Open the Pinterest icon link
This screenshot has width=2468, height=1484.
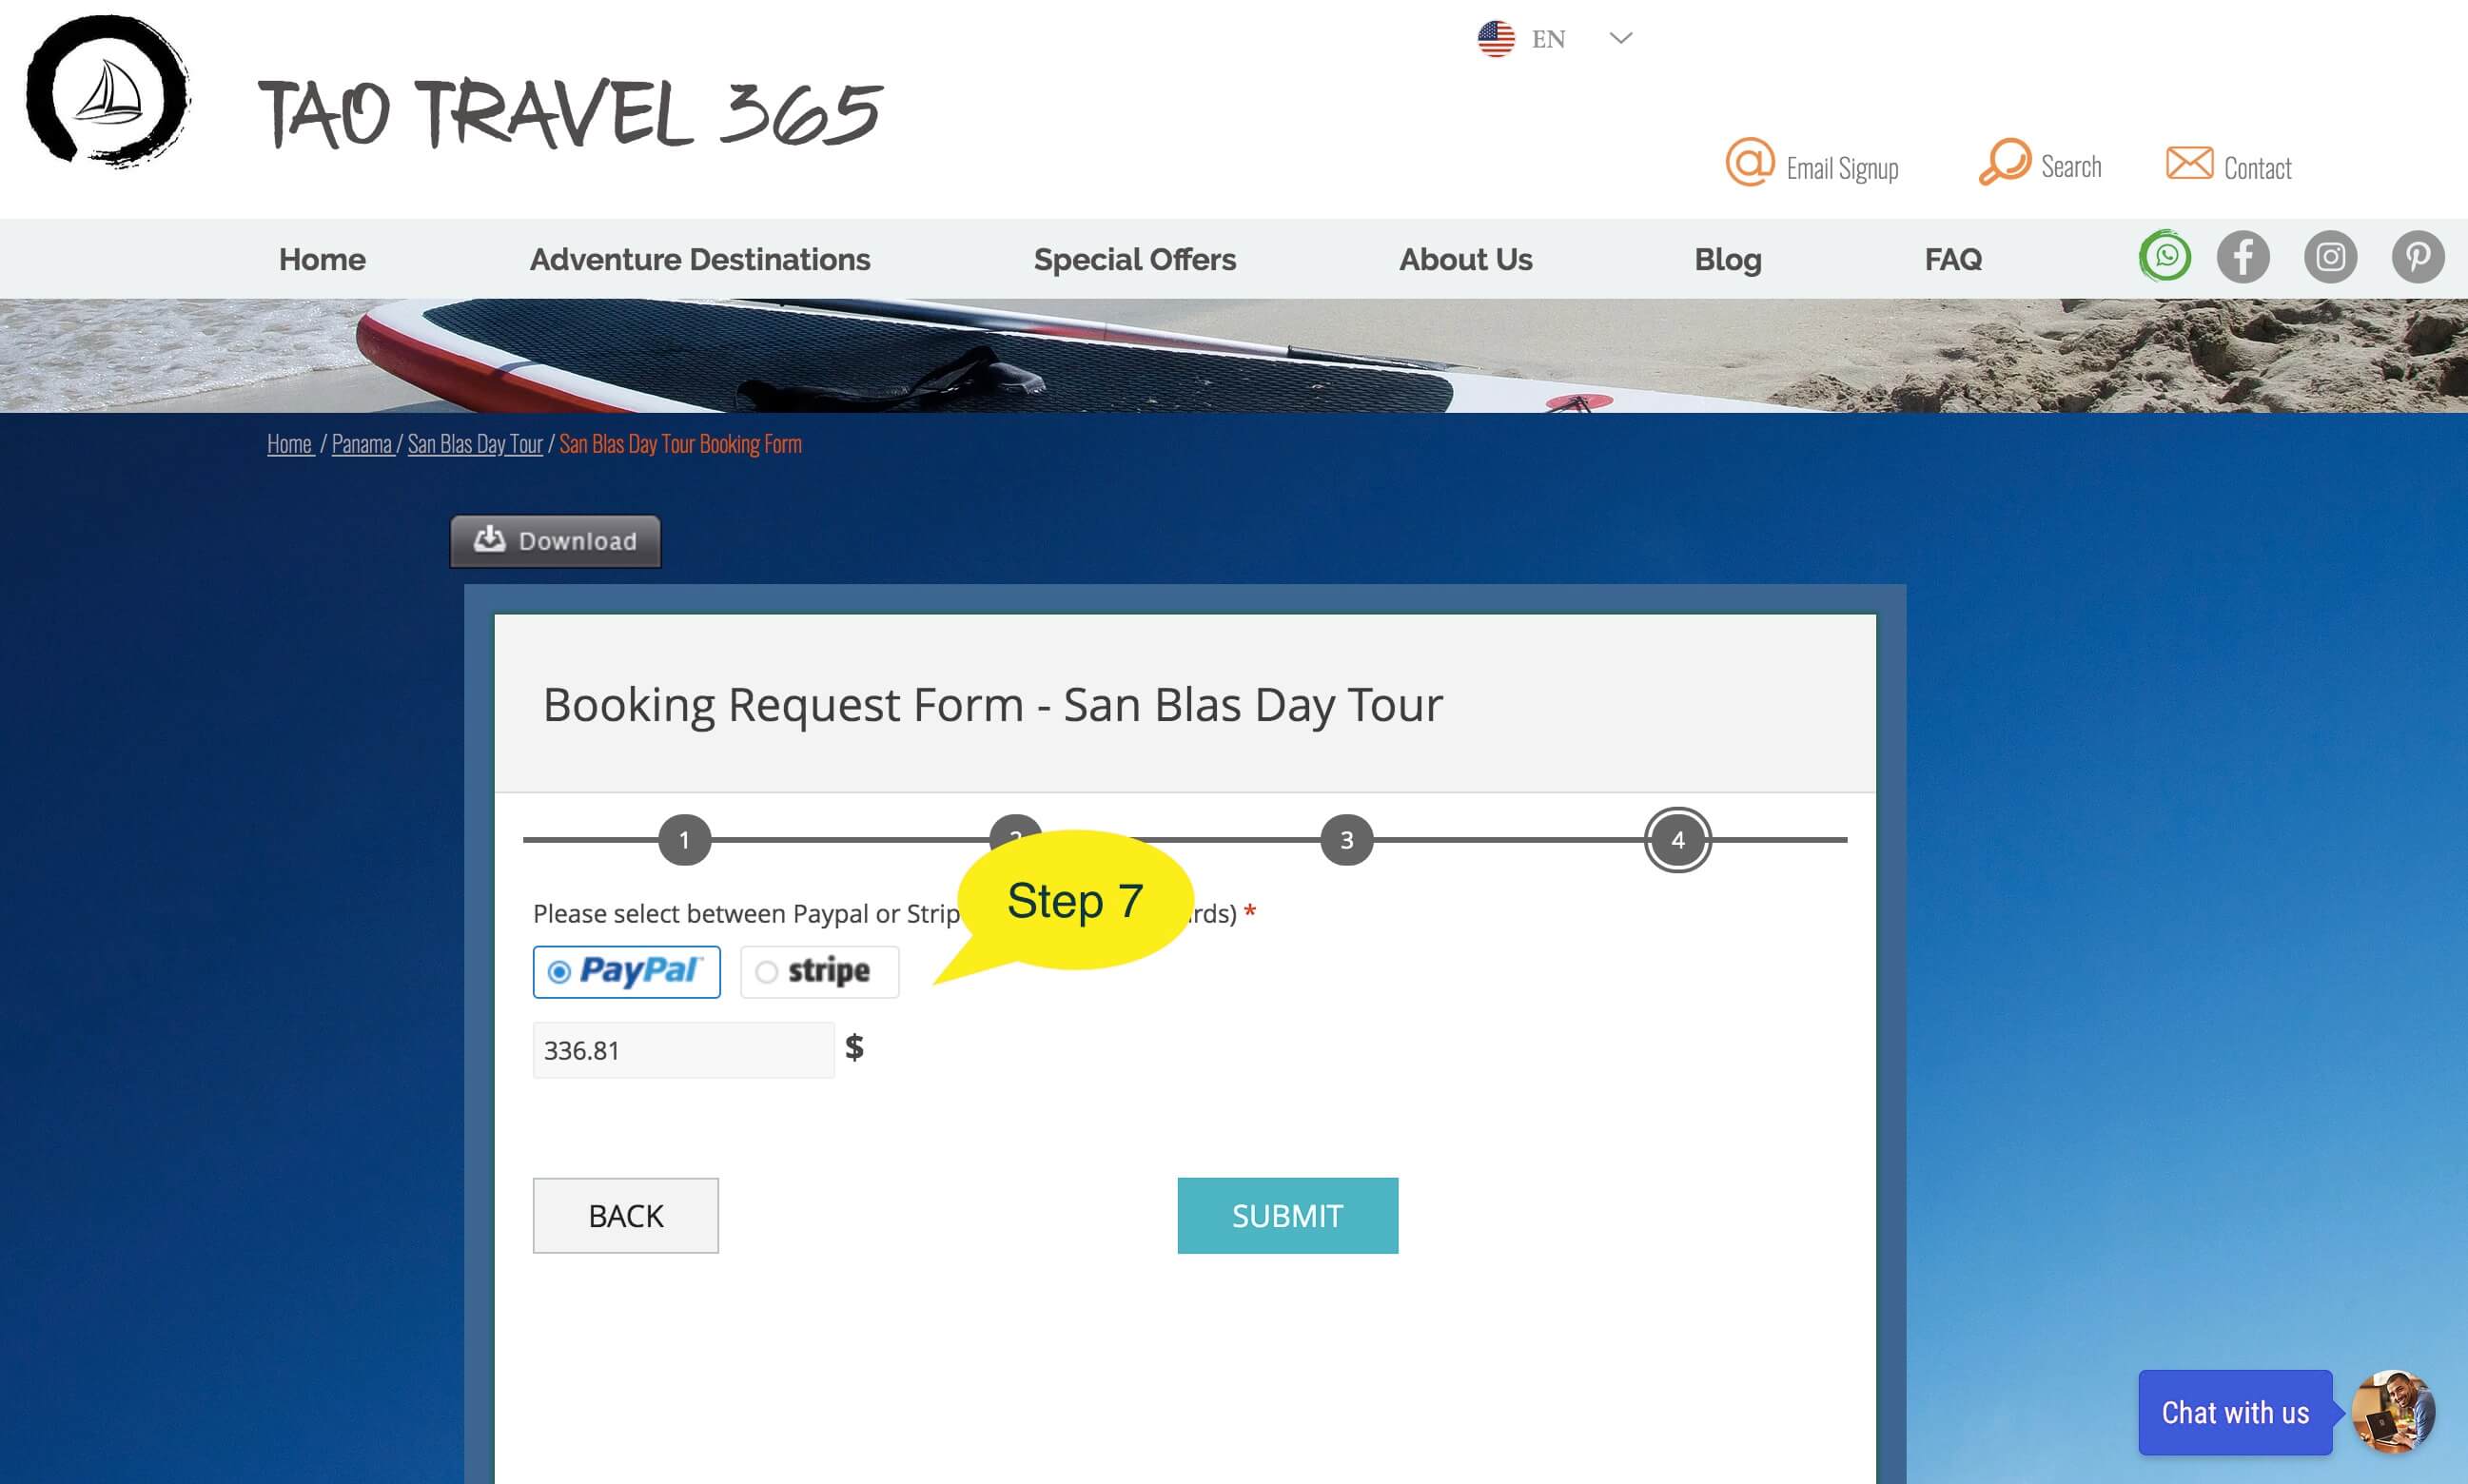tap(2417, 257)
